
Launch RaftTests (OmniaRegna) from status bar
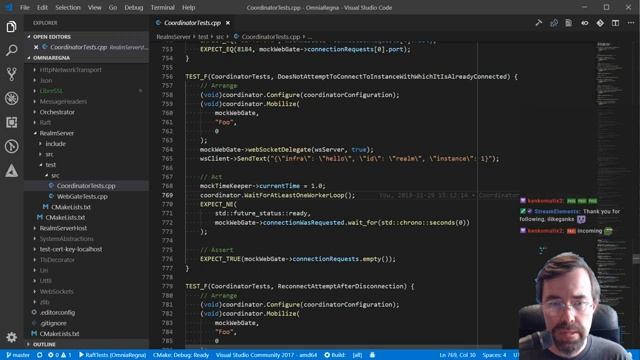tap(112, 355)
